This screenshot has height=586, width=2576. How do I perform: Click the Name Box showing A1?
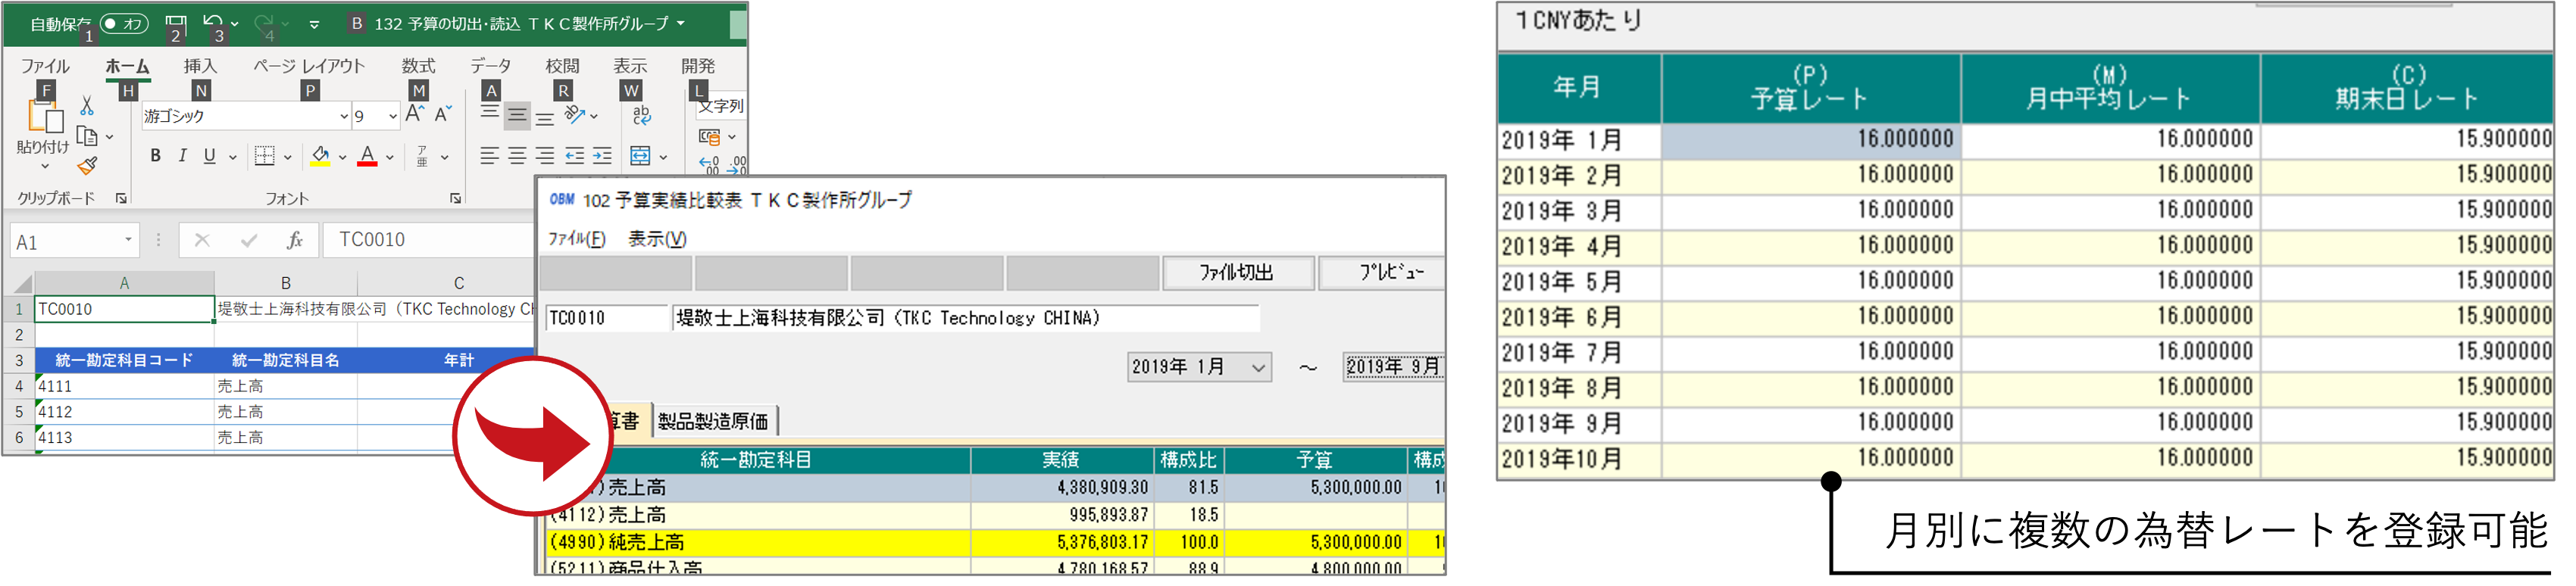(x=74, y=242)
